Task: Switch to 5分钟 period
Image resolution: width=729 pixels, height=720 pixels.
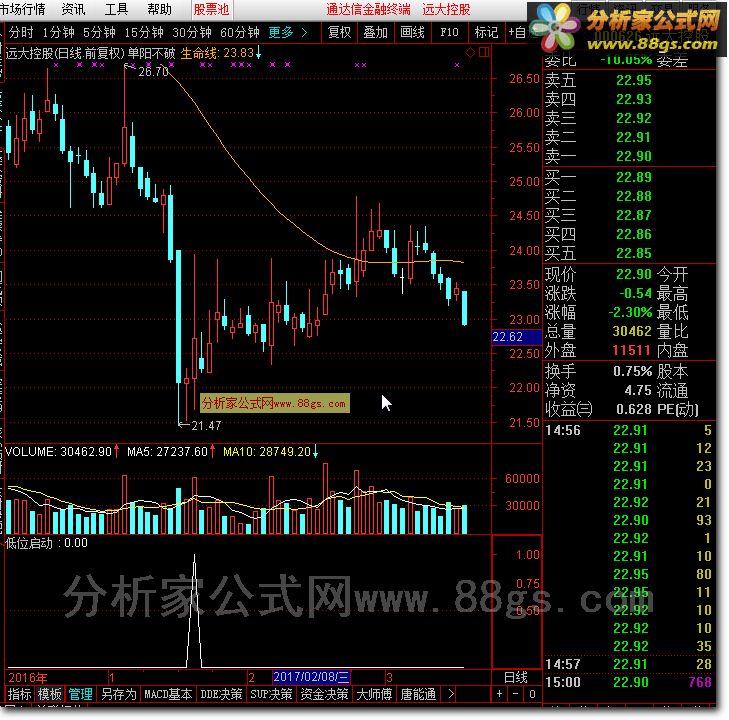Action: (99, 33)
